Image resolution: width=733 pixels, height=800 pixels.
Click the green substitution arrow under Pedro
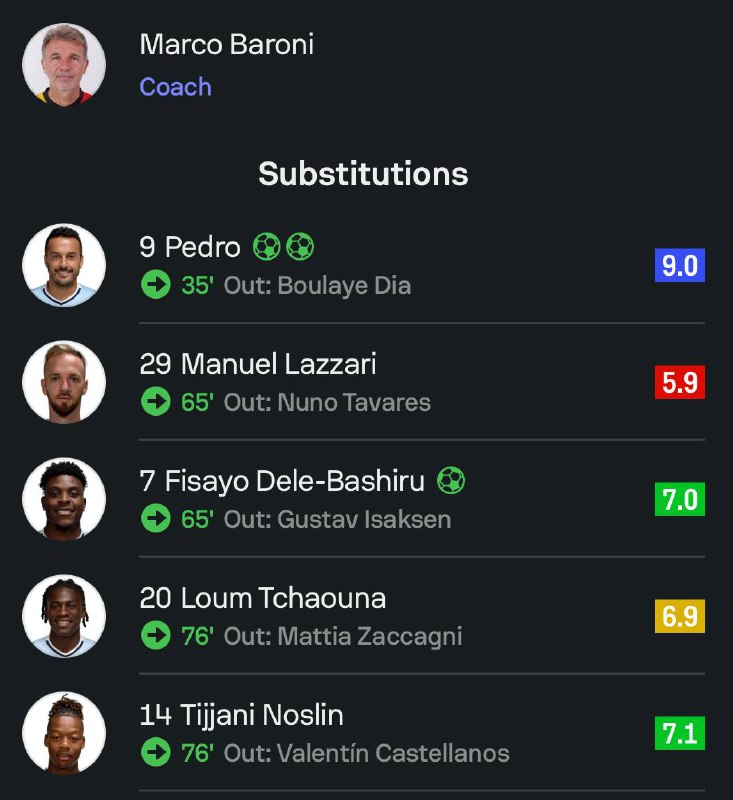[155, 285]
